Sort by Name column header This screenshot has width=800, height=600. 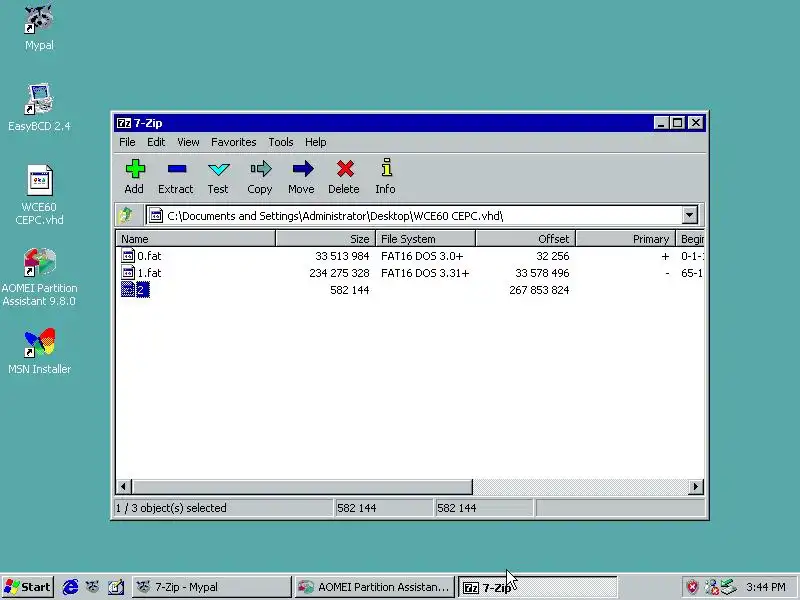click(195, 239)
